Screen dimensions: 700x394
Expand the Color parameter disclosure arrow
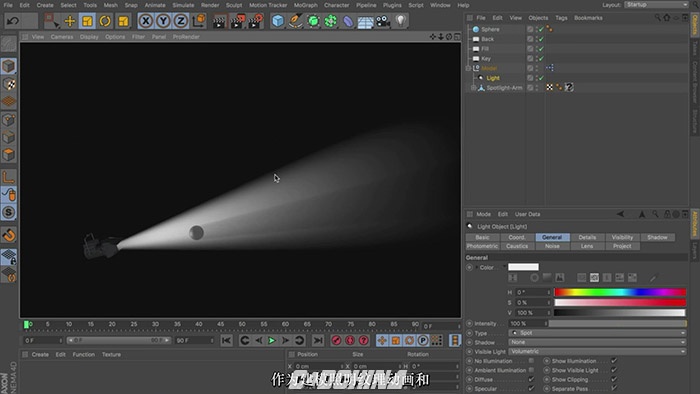[476, 267]
